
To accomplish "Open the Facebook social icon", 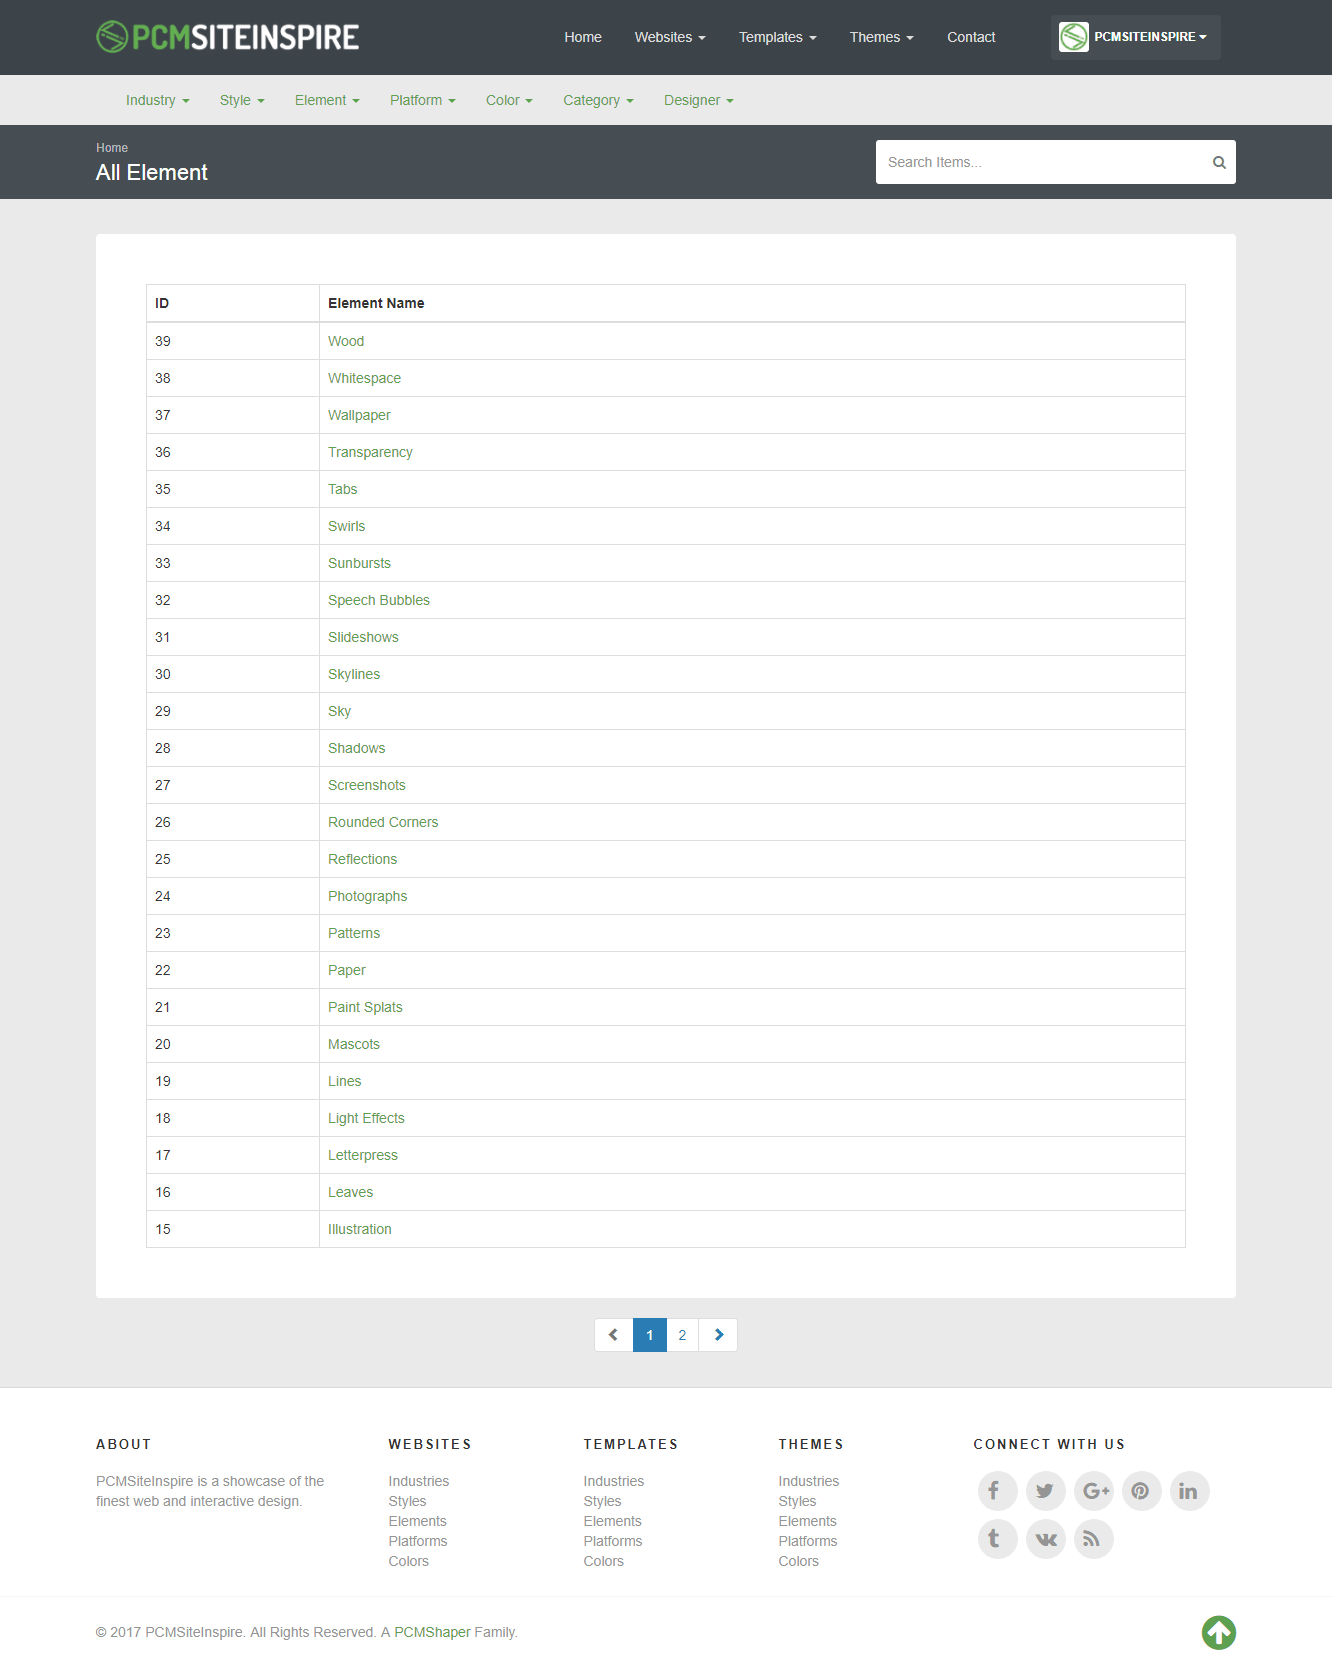I will (x=997, y=1491).
